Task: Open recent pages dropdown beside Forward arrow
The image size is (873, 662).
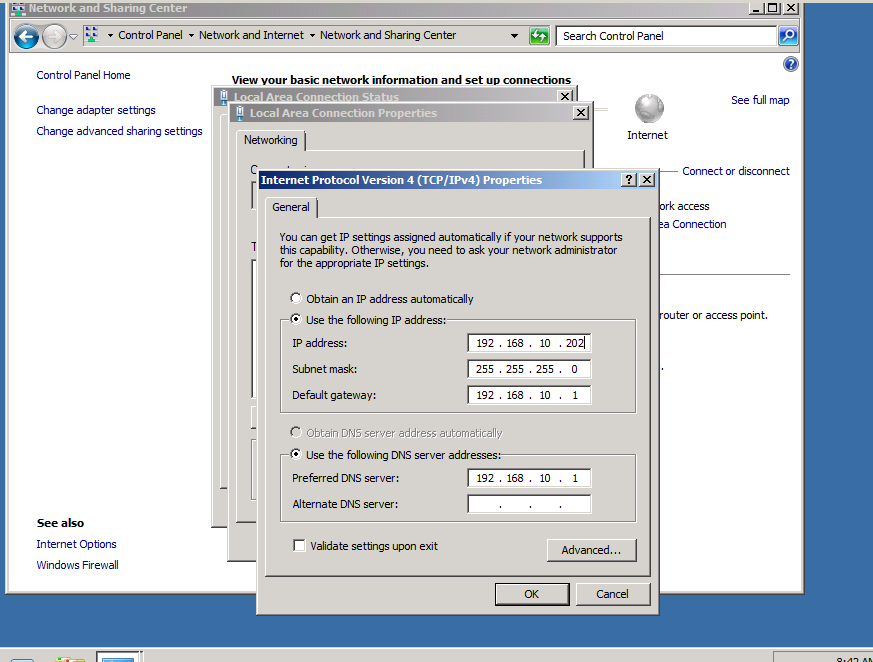Action: [73, 37]
